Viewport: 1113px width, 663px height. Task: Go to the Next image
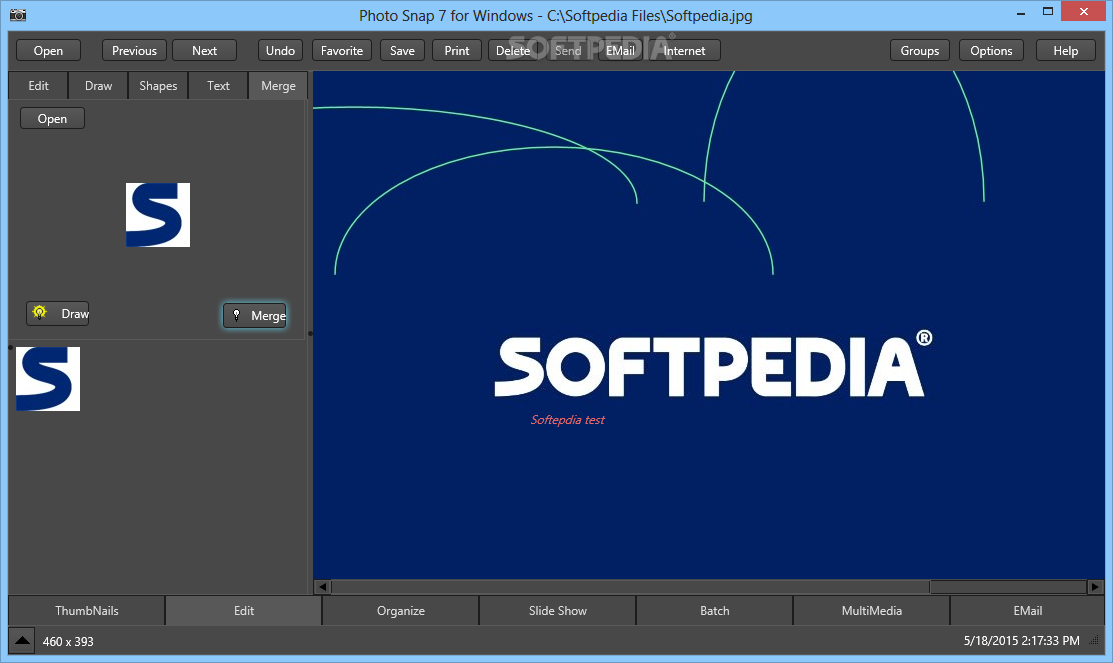204,50
